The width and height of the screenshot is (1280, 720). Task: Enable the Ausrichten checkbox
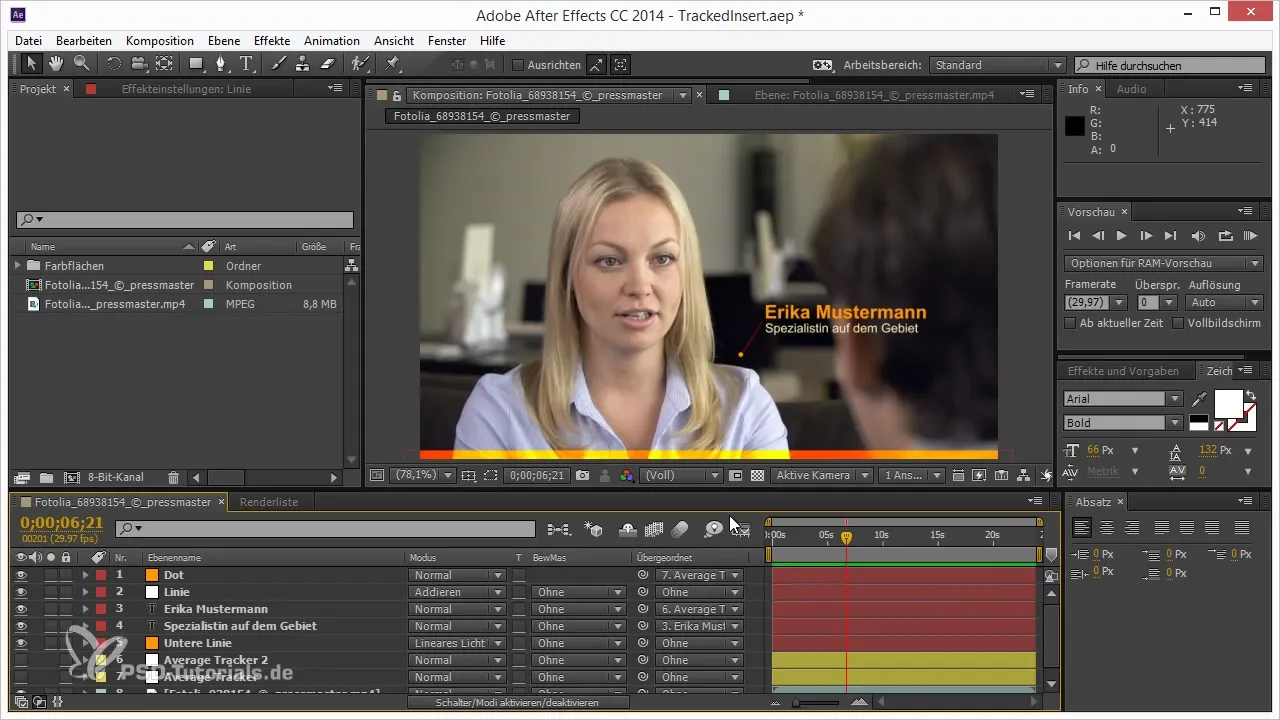(518, 65)
